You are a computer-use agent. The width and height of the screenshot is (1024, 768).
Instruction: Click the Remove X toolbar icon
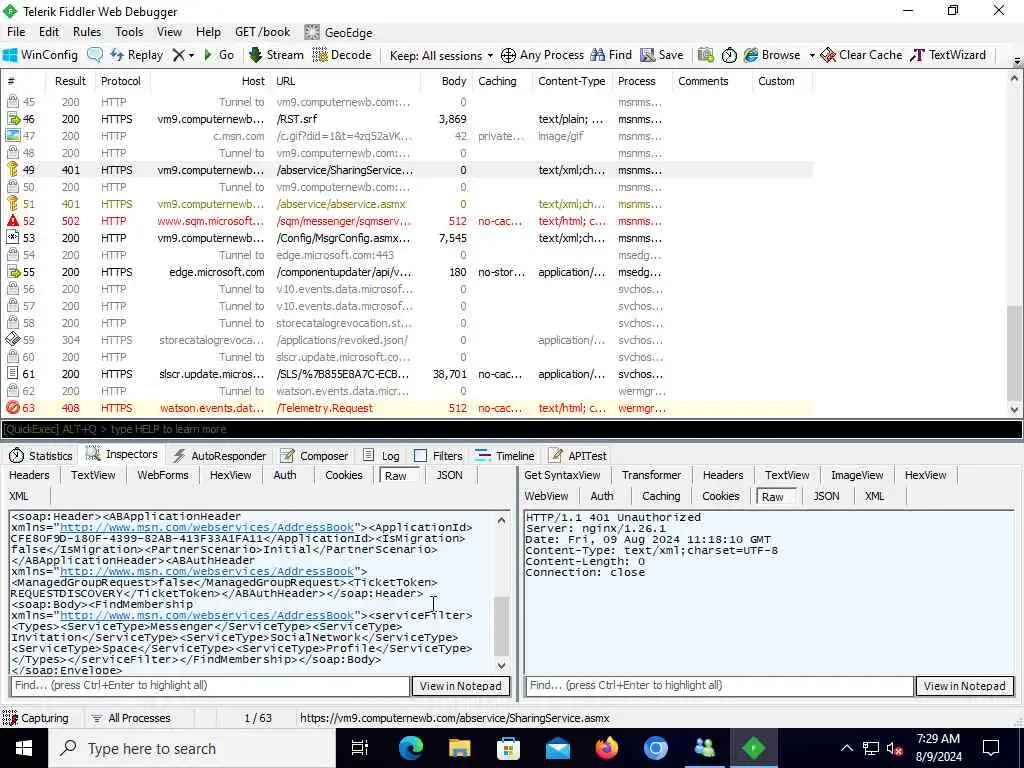[x=178, y=56]
